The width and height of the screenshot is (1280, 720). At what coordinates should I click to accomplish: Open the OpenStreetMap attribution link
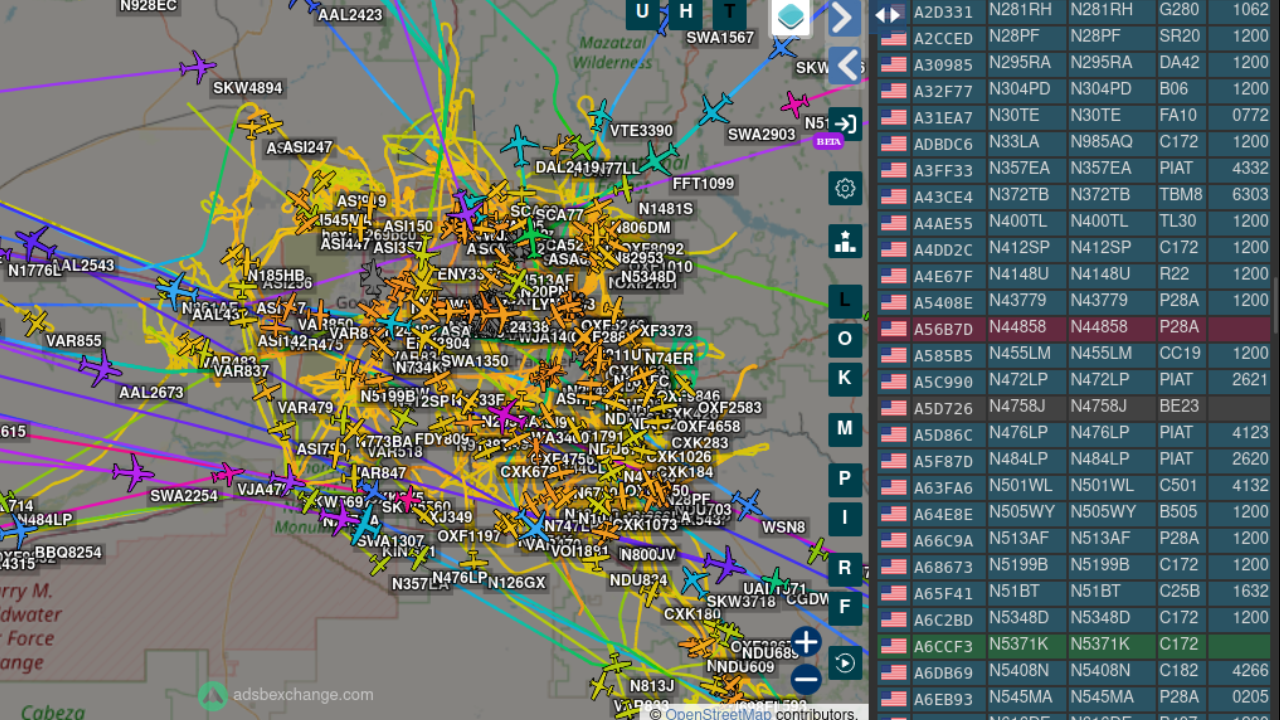718,713
